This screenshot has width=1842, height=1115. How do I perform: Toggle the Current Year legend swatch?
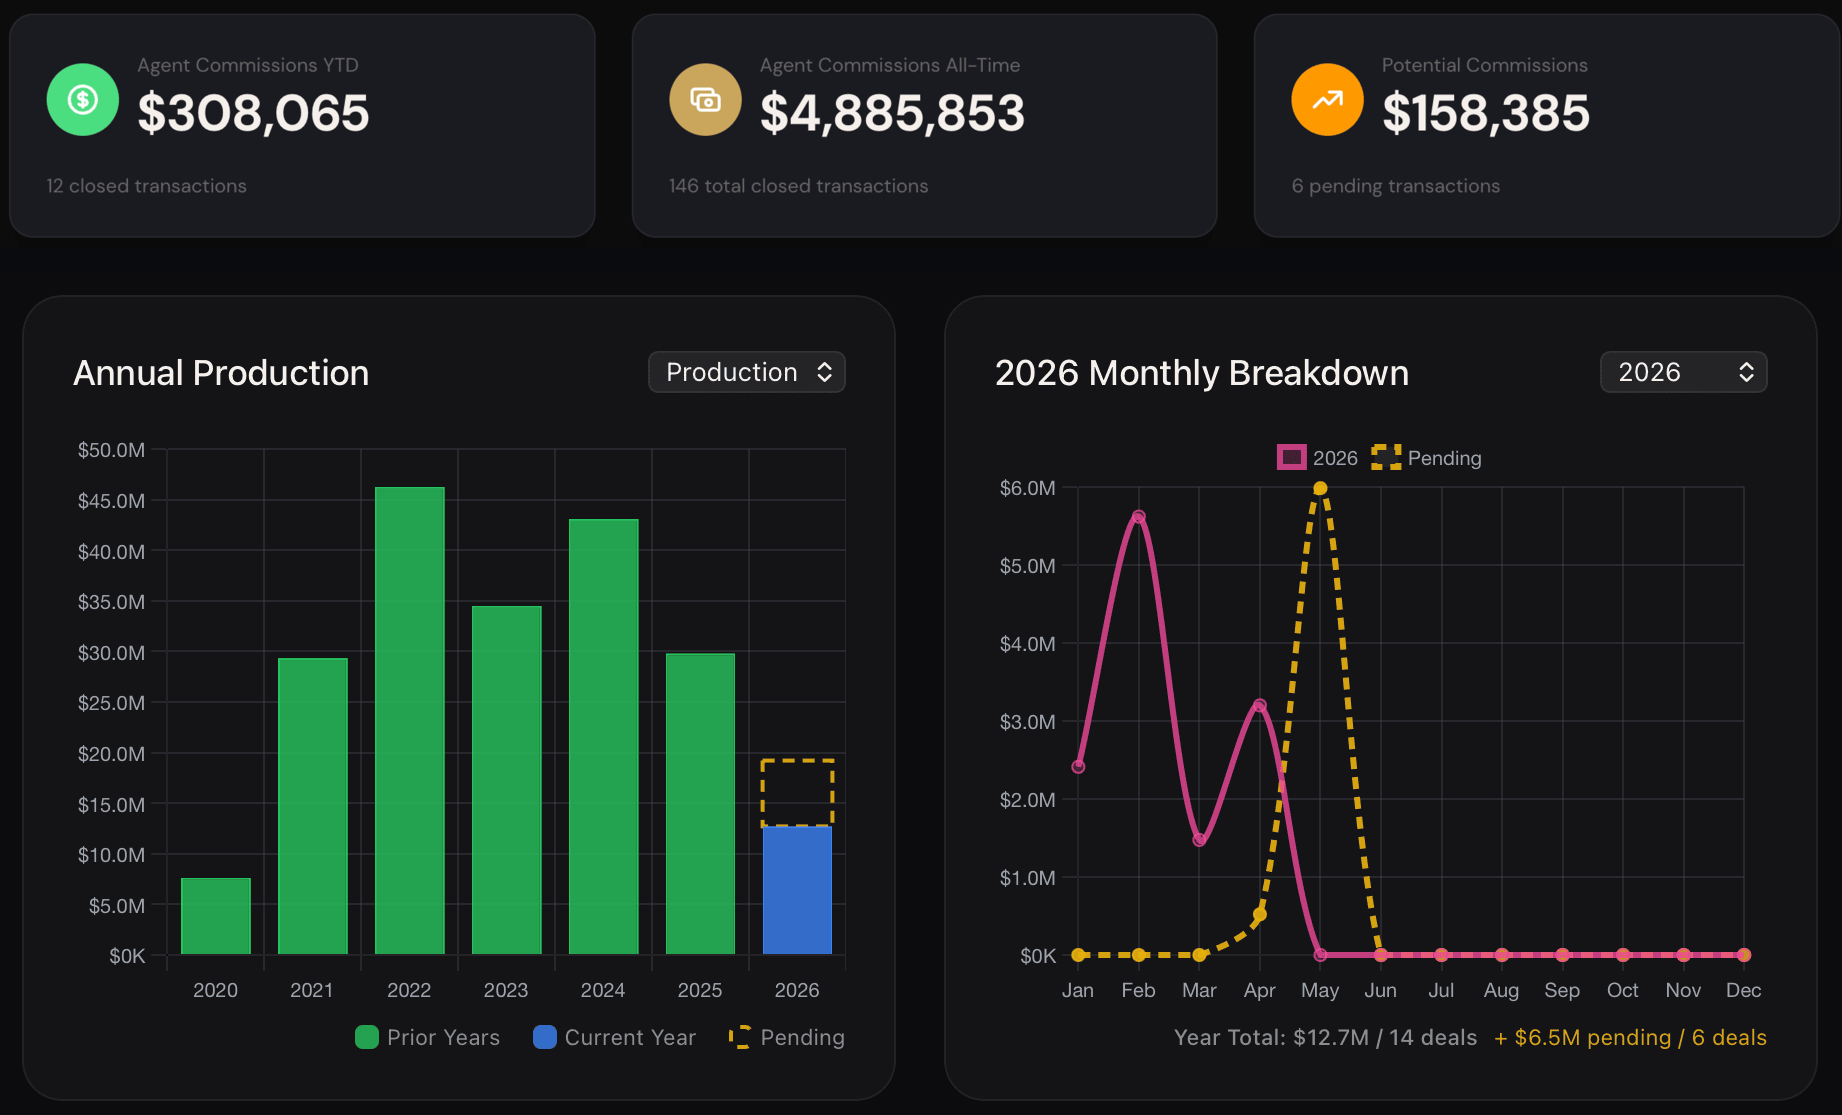point(544,1037)
